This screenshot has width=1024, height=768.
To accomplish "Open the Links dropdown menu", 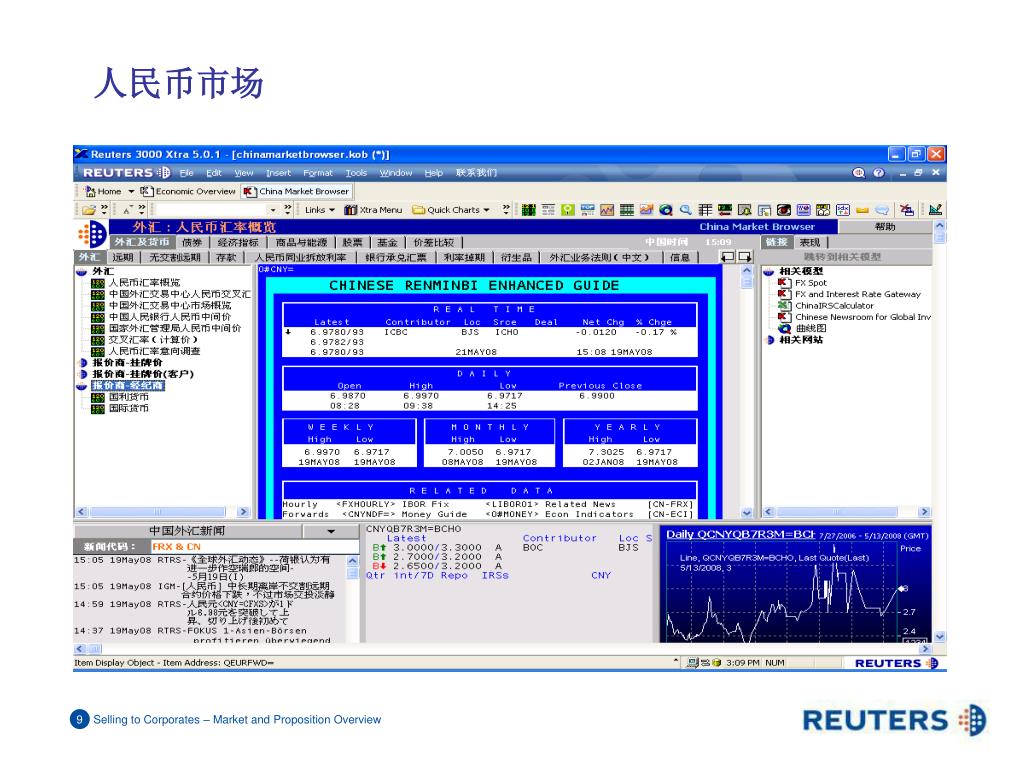I will (x=319, y=210).
